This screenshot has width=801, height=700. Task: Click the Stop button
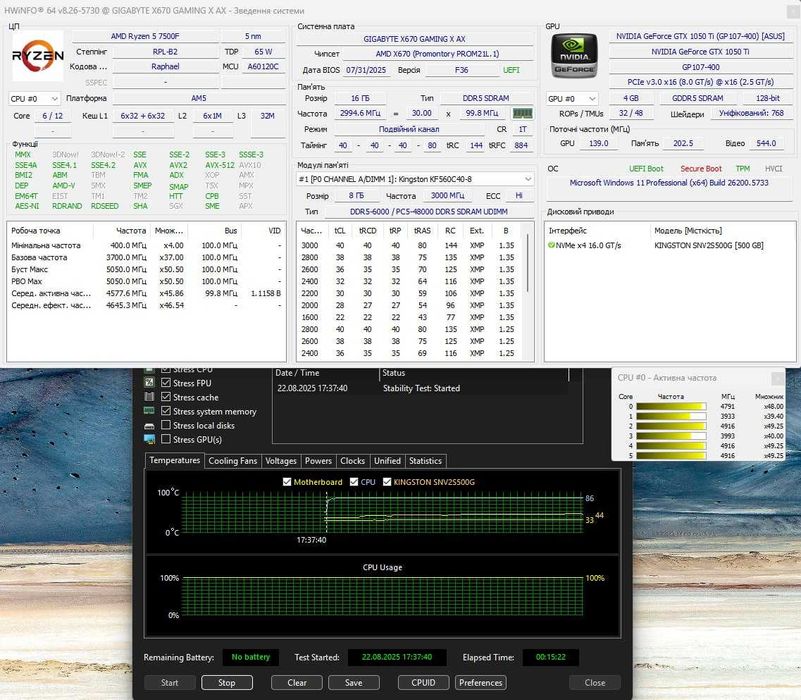[227, 683]
